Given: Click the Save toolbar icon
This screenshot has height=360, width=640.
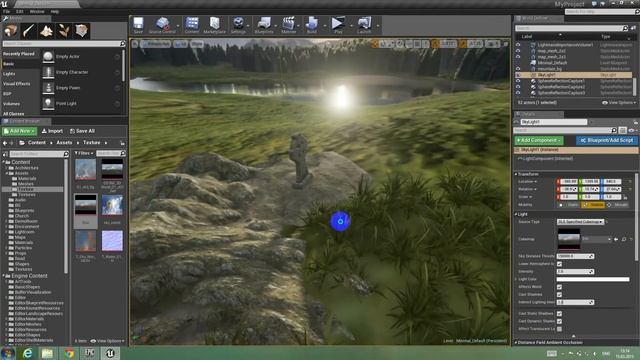Looking at the screenshot, I should click(x=138, y=25).
